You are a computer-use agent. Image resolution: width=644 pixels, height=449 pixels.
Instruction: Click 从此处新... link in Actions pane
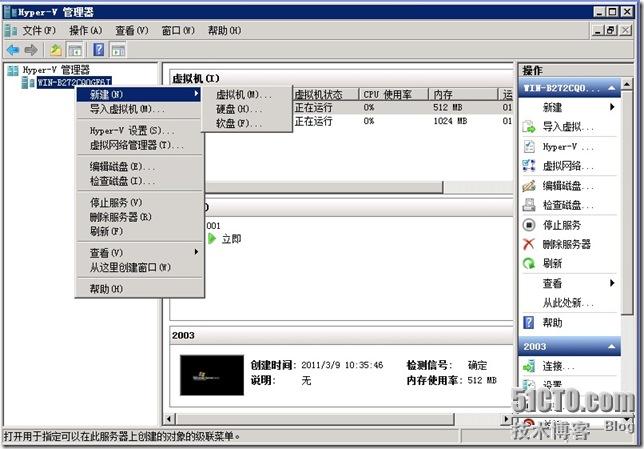568,303
